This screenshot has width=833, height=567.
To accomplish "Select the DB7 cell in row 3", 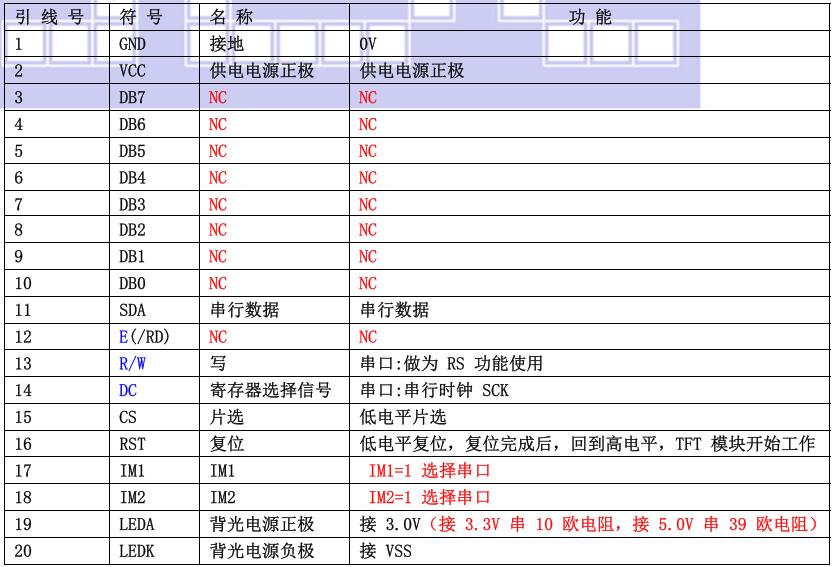I will (x=132, y=98).
